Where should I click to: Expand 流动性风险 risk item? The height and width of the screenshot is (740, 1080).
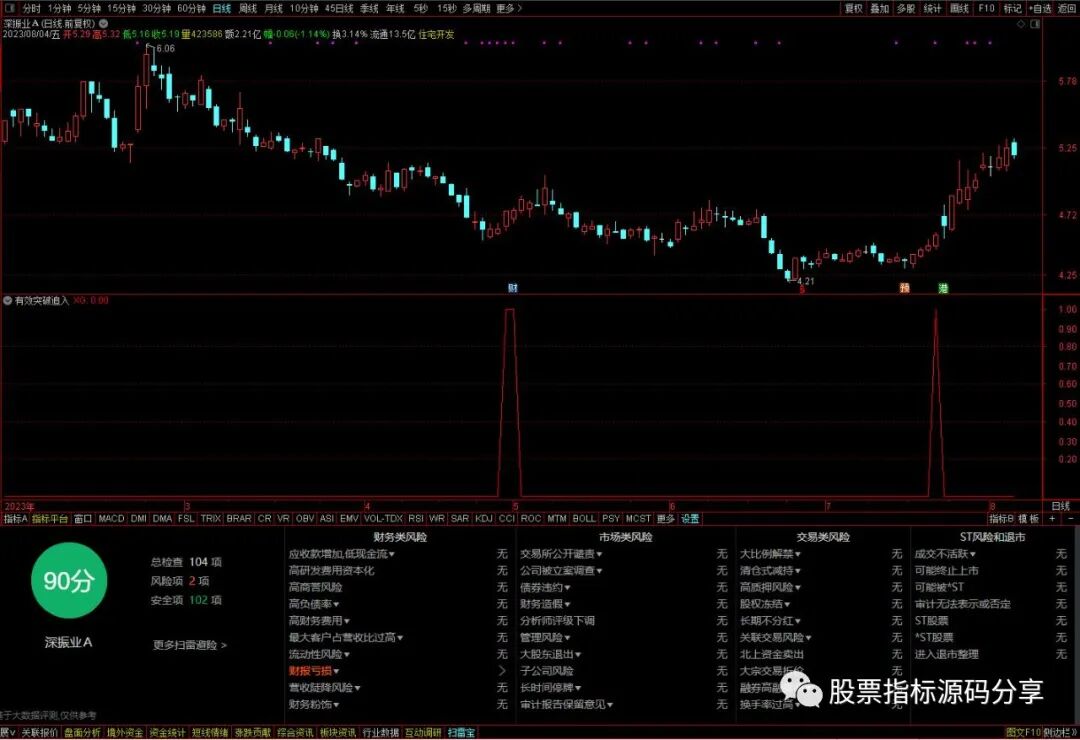tap(319, 655)
